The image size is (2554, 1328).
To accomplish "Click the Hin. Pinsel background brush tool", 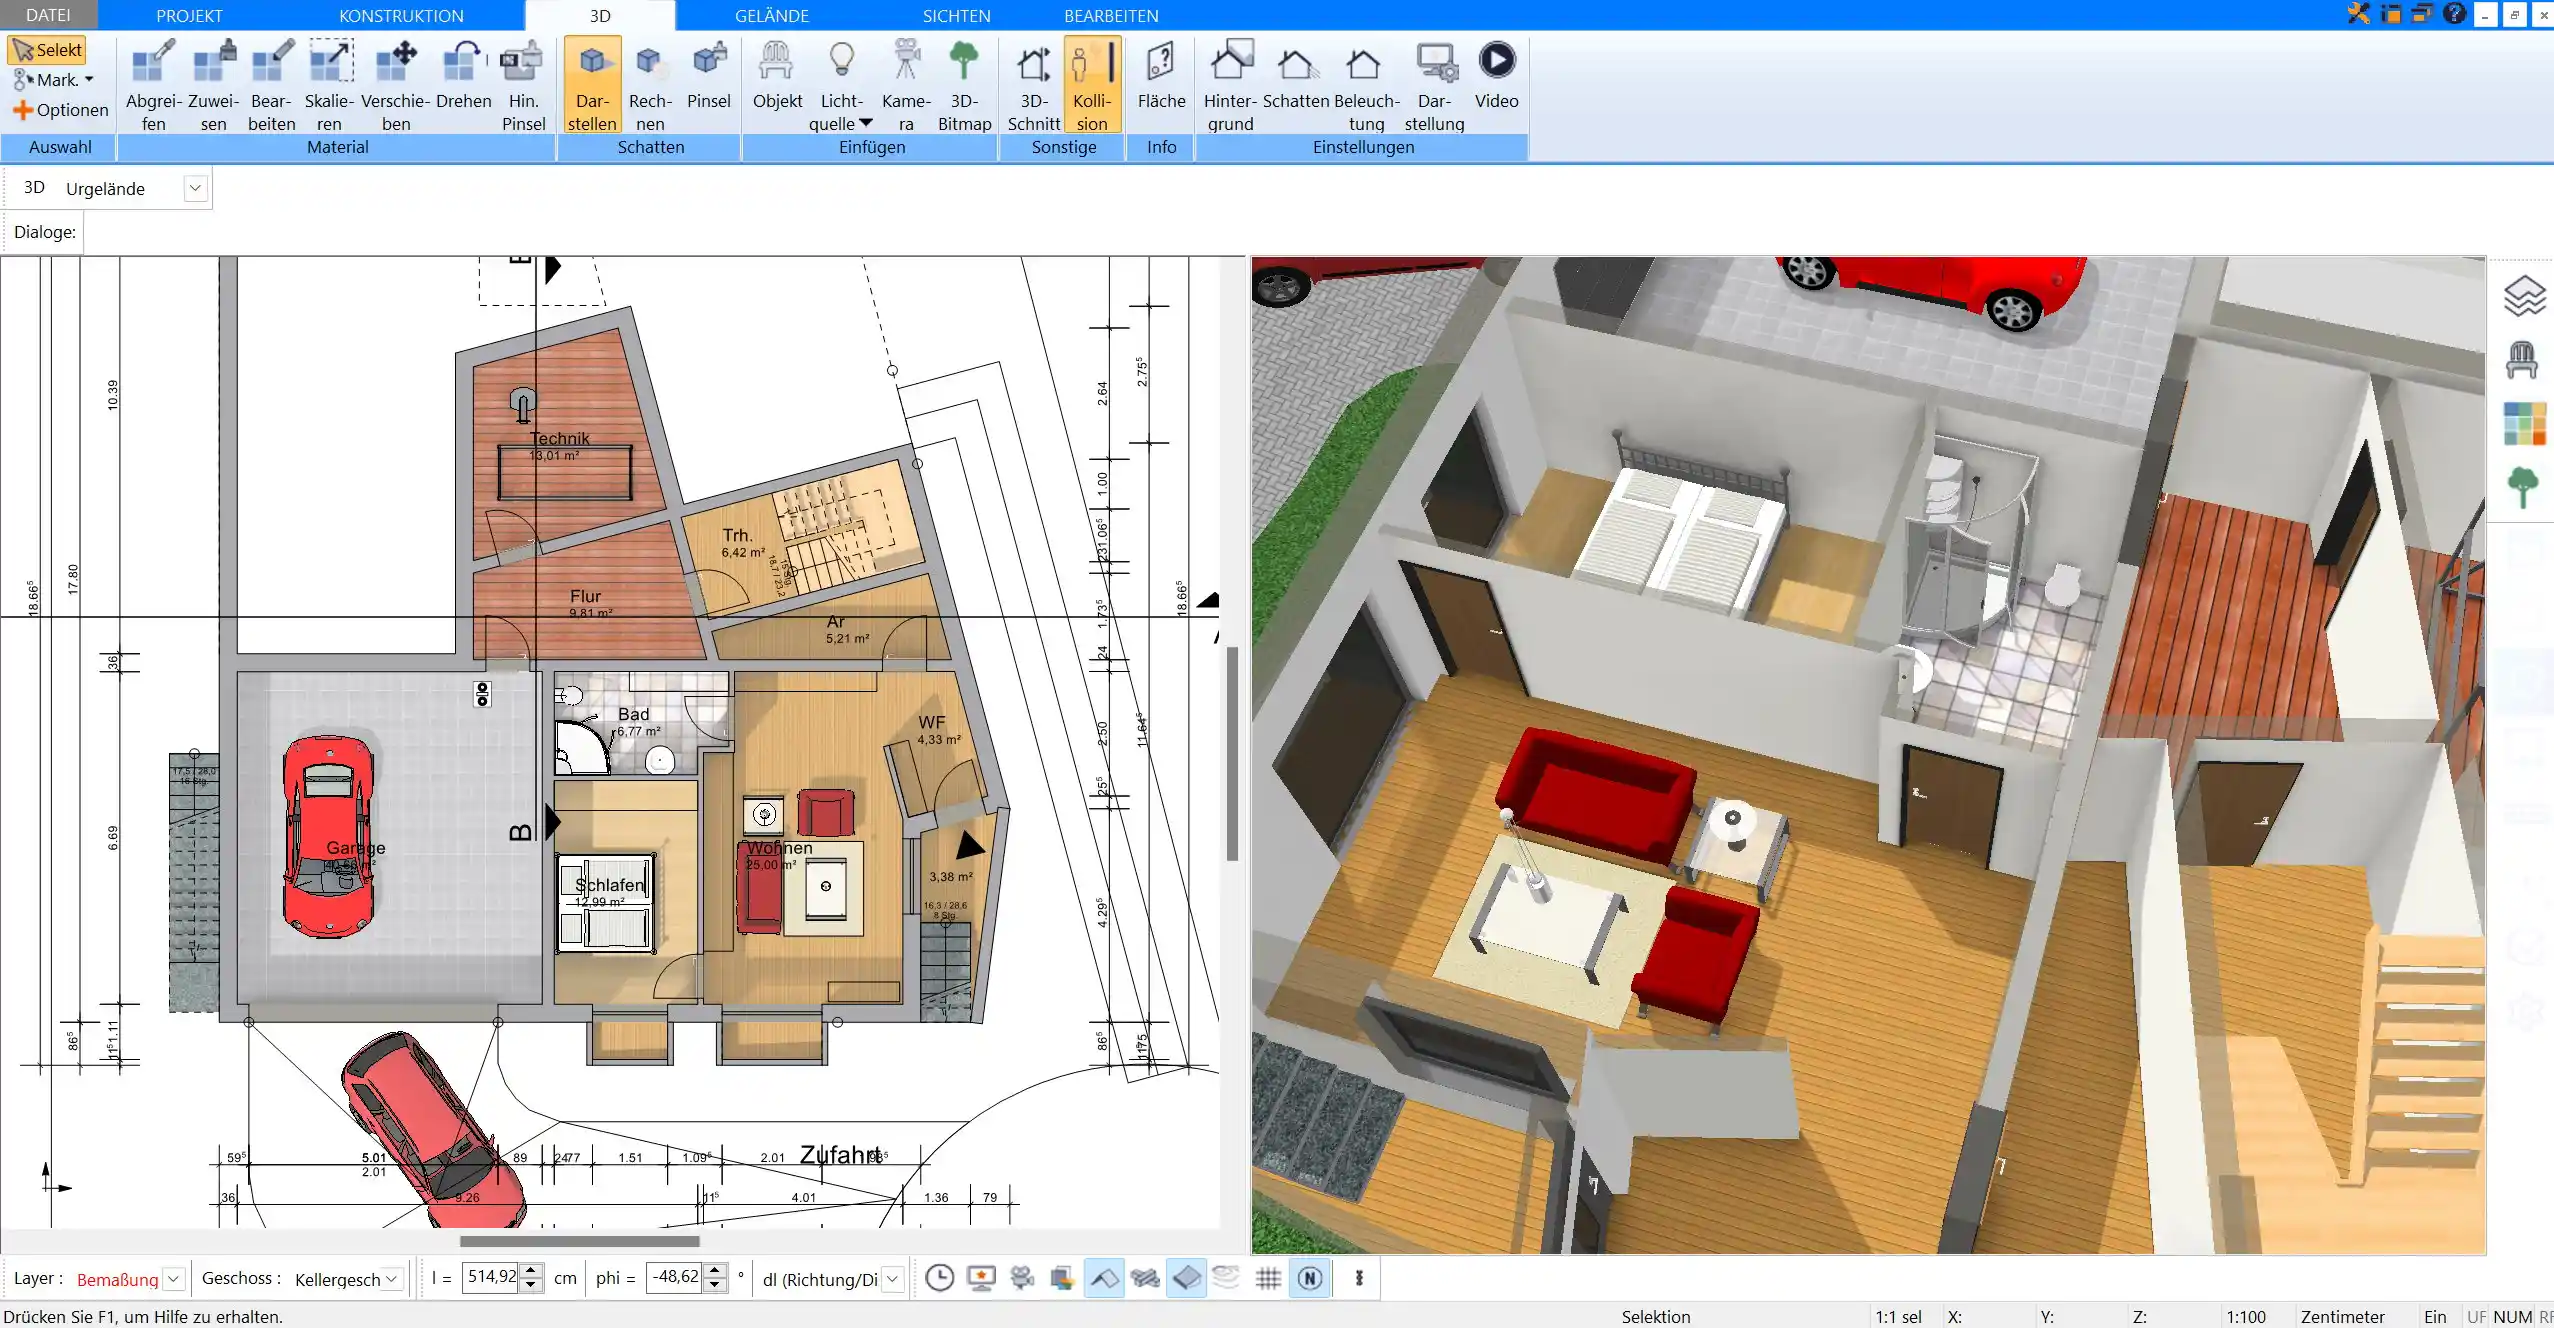I will coord(523,85).
